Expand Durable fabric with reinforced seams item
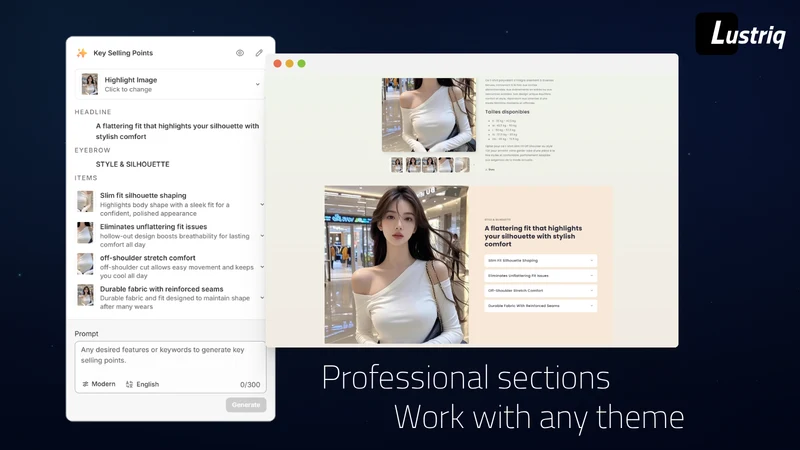The height and width of the screenshot is (450, 800). point(262,298)
